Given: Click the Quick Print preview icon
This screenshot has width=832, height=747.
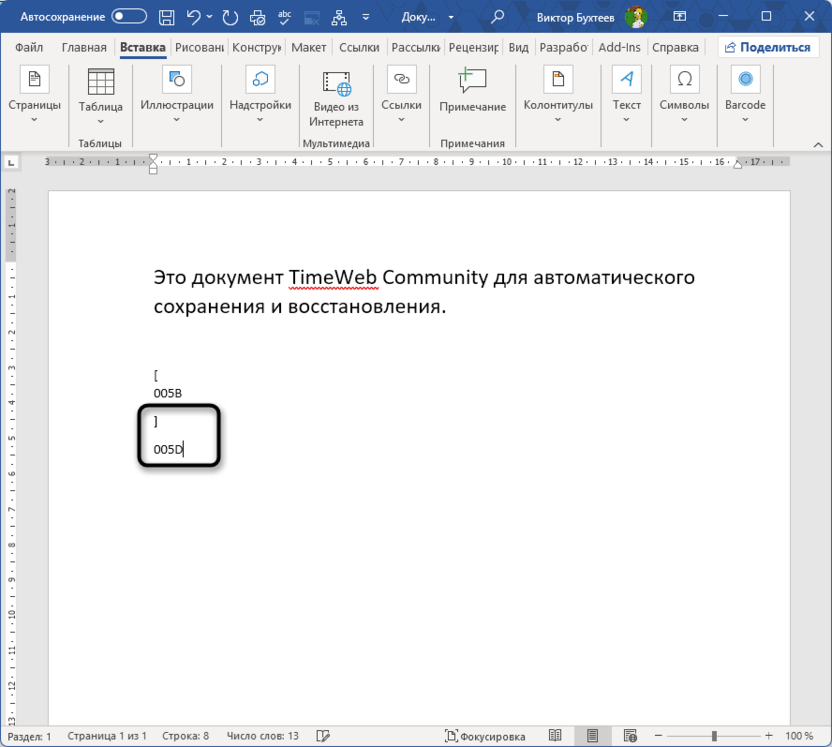Looking at the screenshot, I should [257, 18].
